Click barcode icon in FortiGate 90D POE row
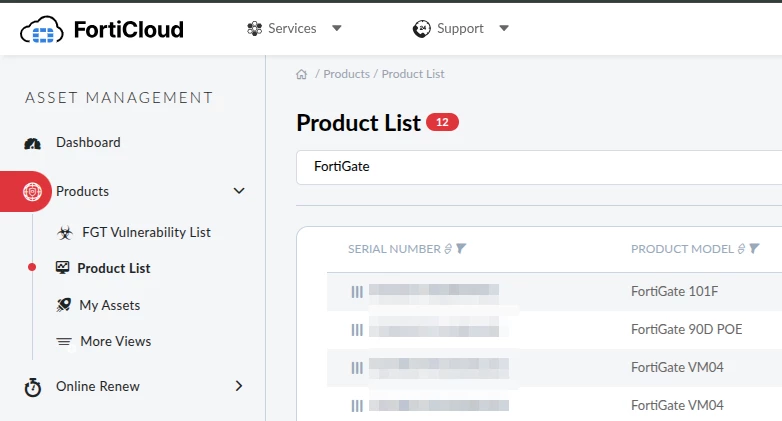This screenshot has height=421, width=782. tap(357, 330)
